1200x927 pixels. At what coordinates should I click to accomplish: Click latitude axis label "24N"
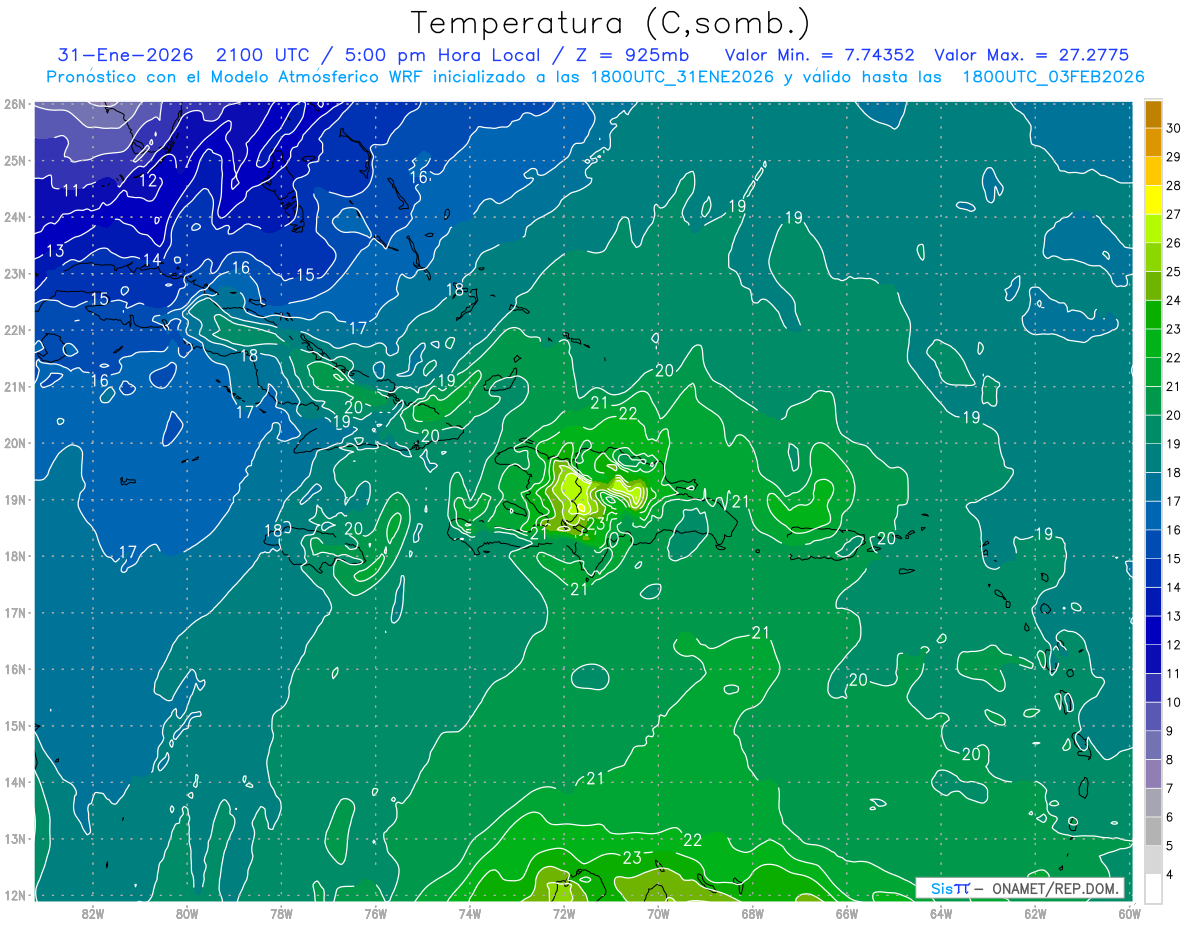click(15, 217)
